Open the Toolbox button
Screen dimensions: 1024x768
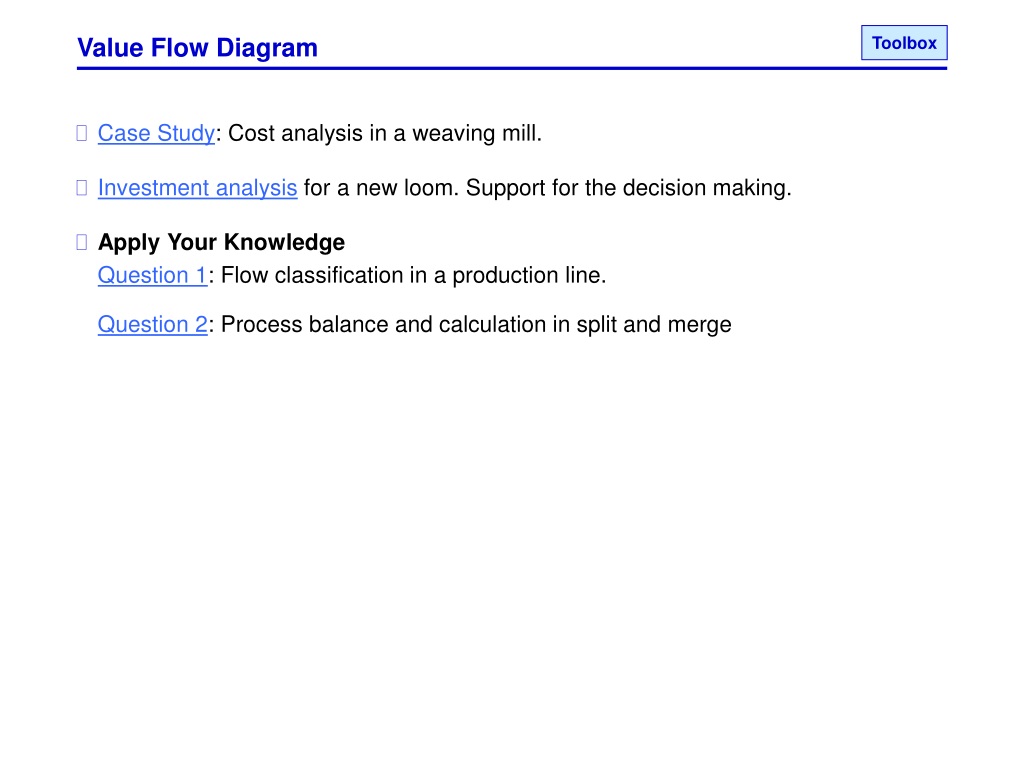(x=904, y=42)
